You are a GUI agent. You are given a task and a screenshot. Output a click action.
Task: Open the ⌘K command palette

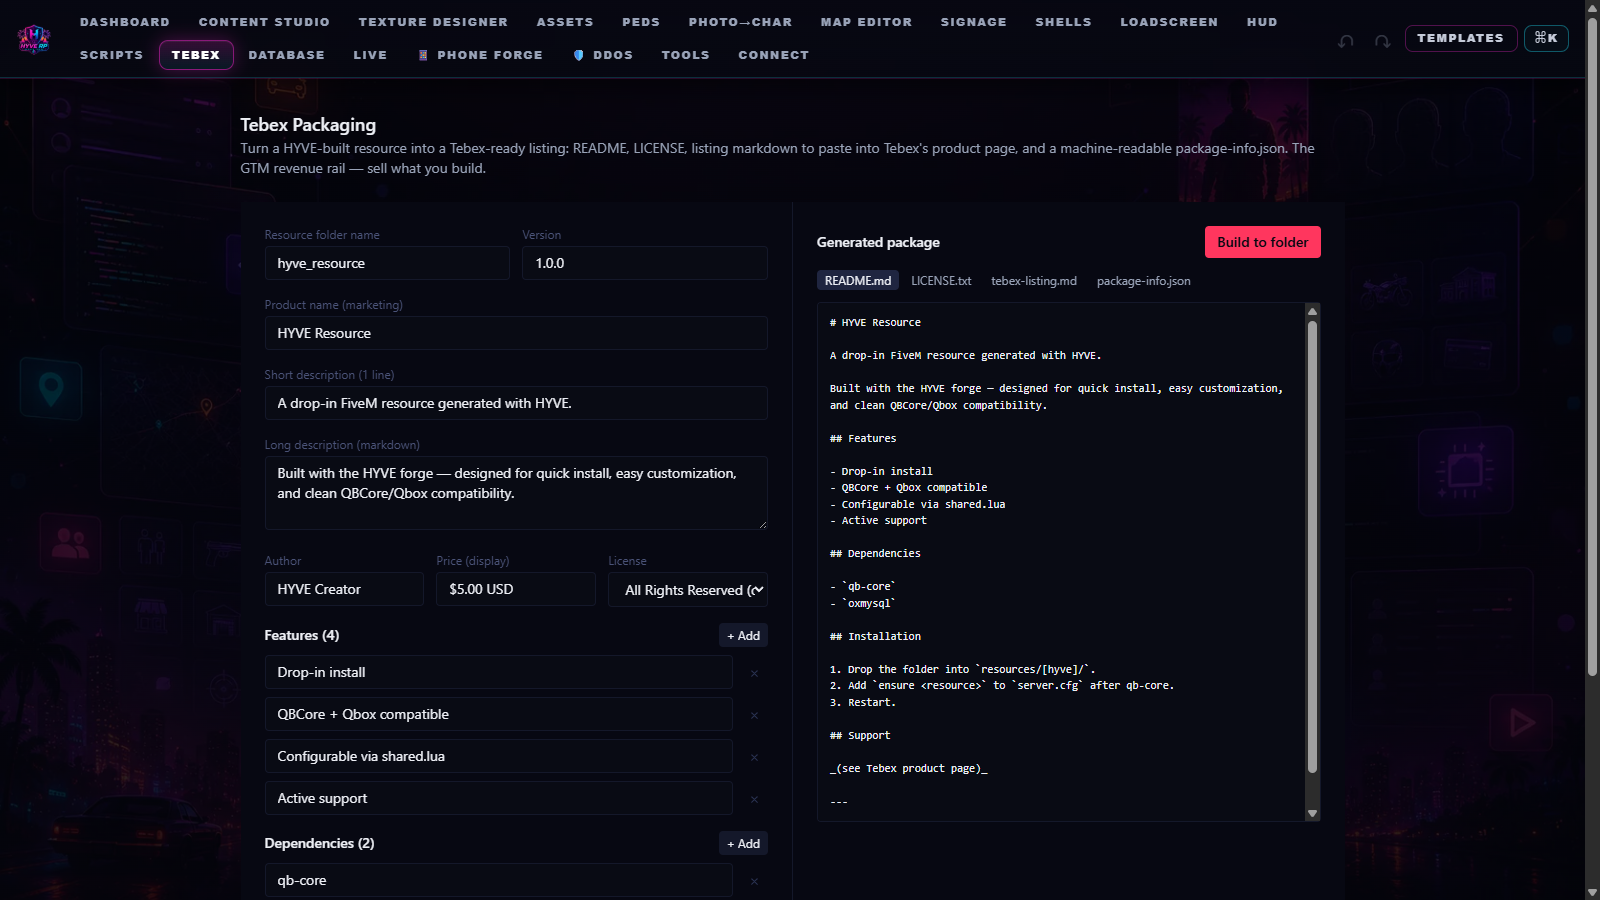click(x=1546, y=38)
